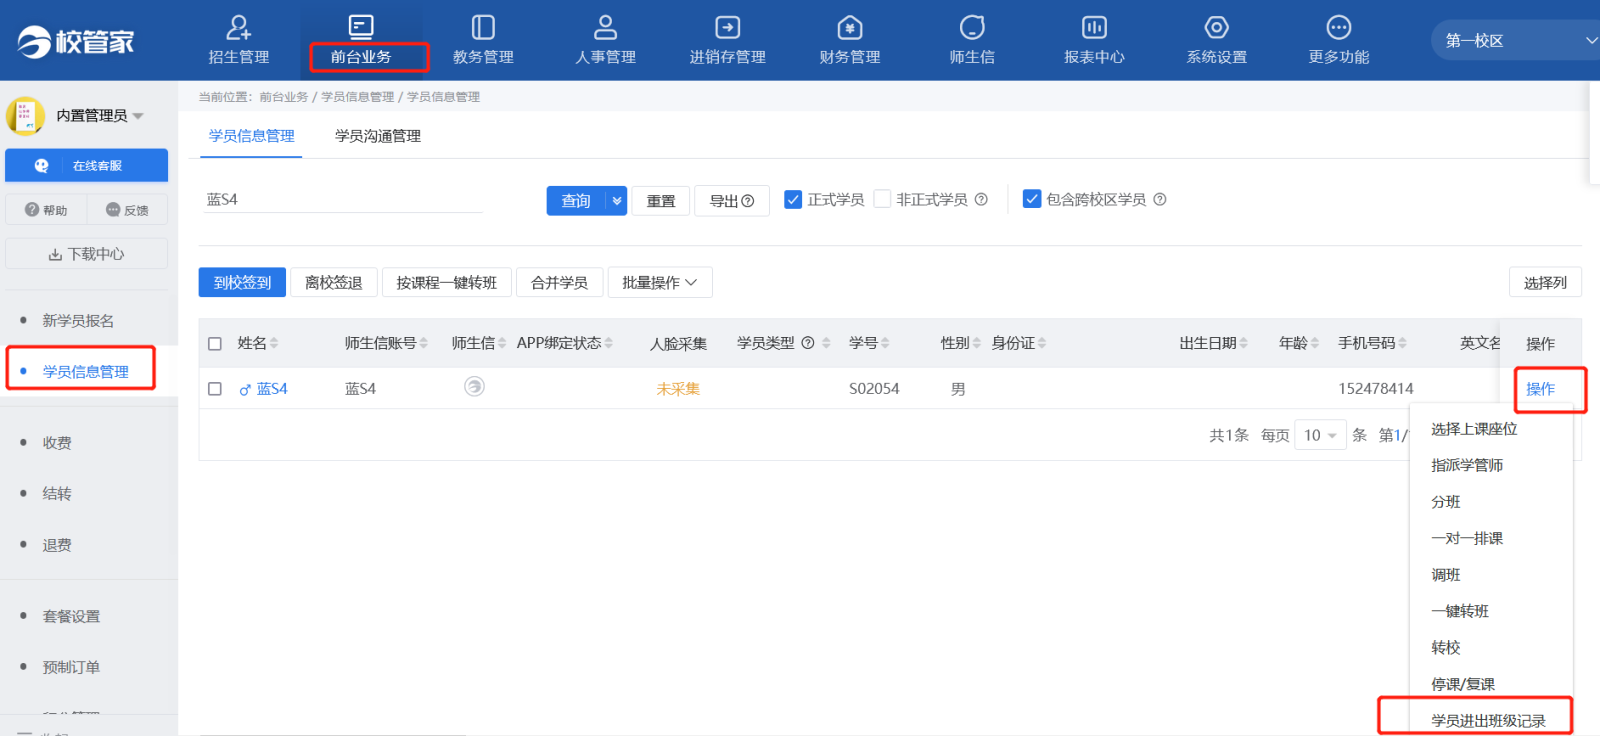
Task: Switch to 学员信息管理 tab
Action: coord(252,136)
